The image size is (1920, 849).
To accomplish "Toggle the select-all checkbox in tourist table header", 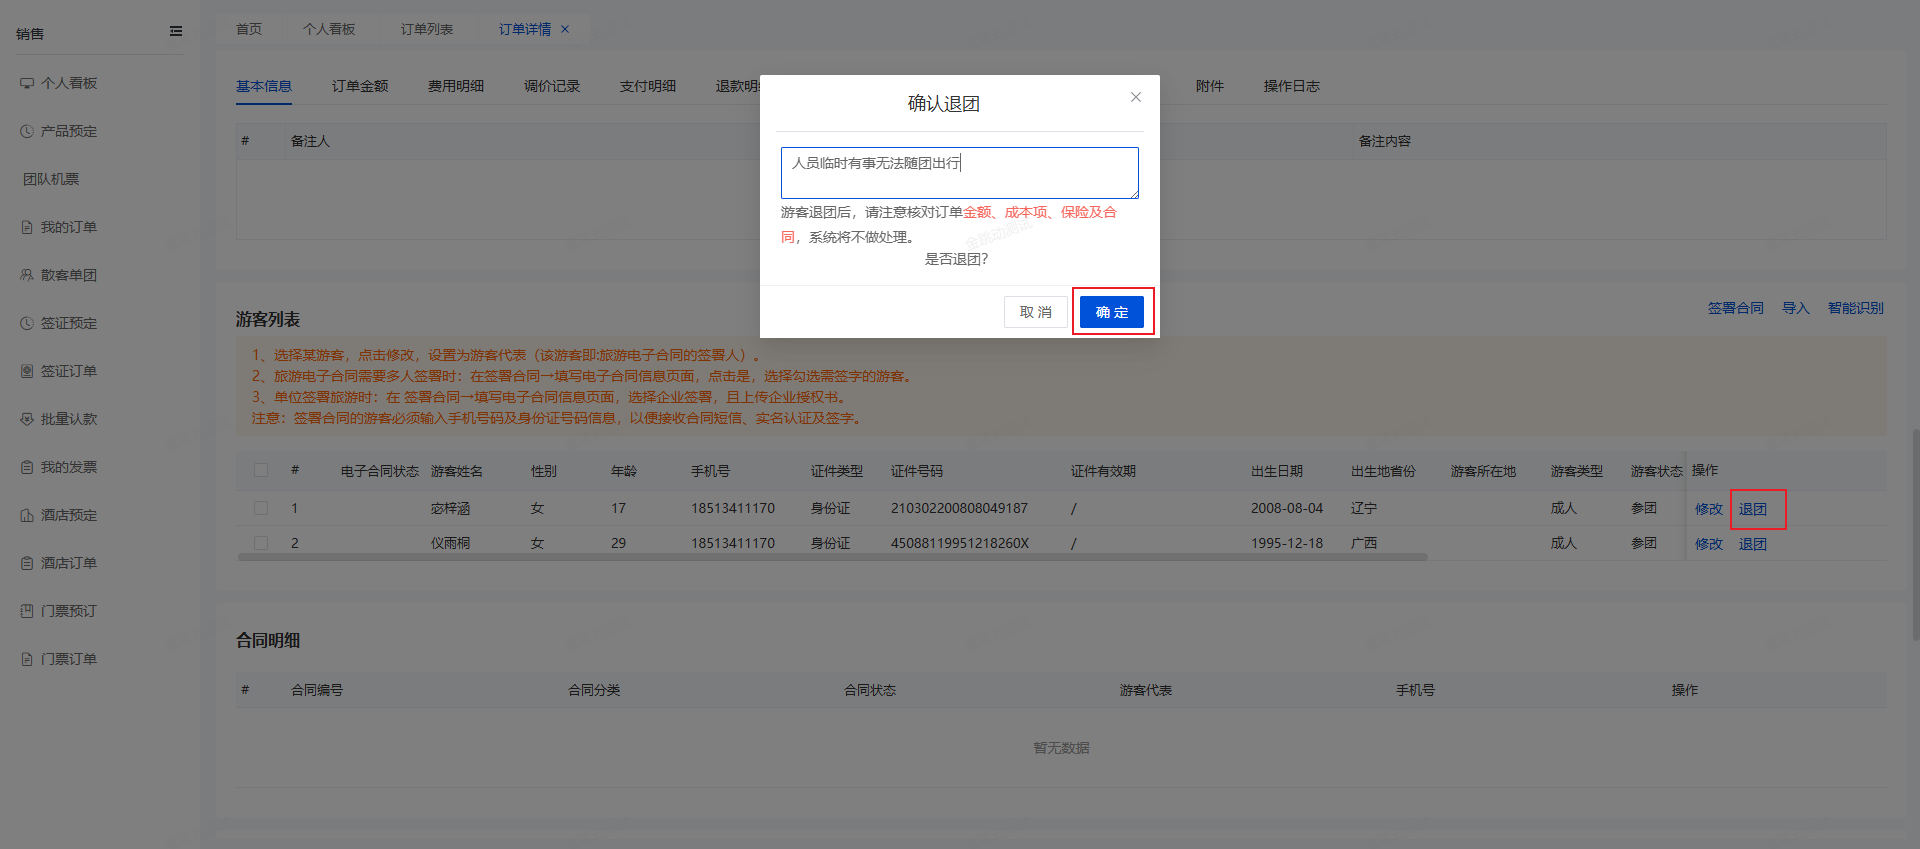I will (x=261, y=471).
